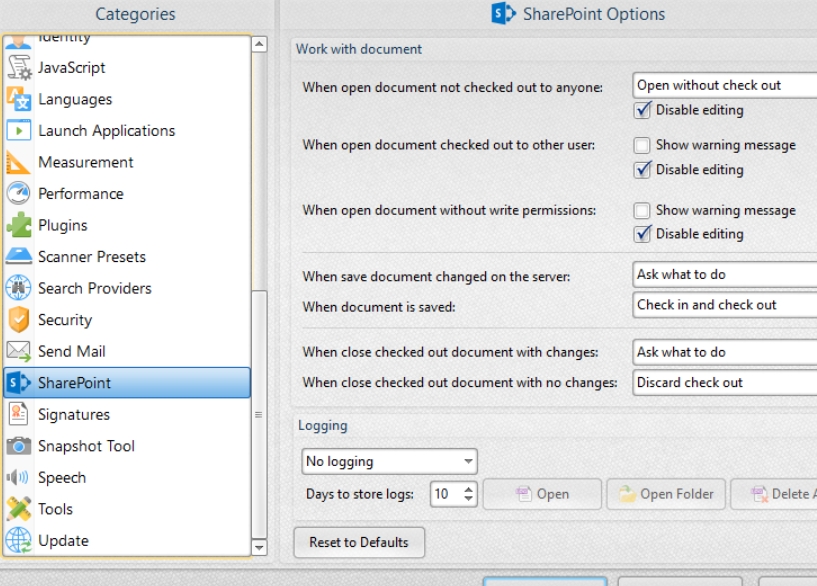The image size is (817, 586).
Task: Click the Launch Applications play icon
Action: pos(19,131)
